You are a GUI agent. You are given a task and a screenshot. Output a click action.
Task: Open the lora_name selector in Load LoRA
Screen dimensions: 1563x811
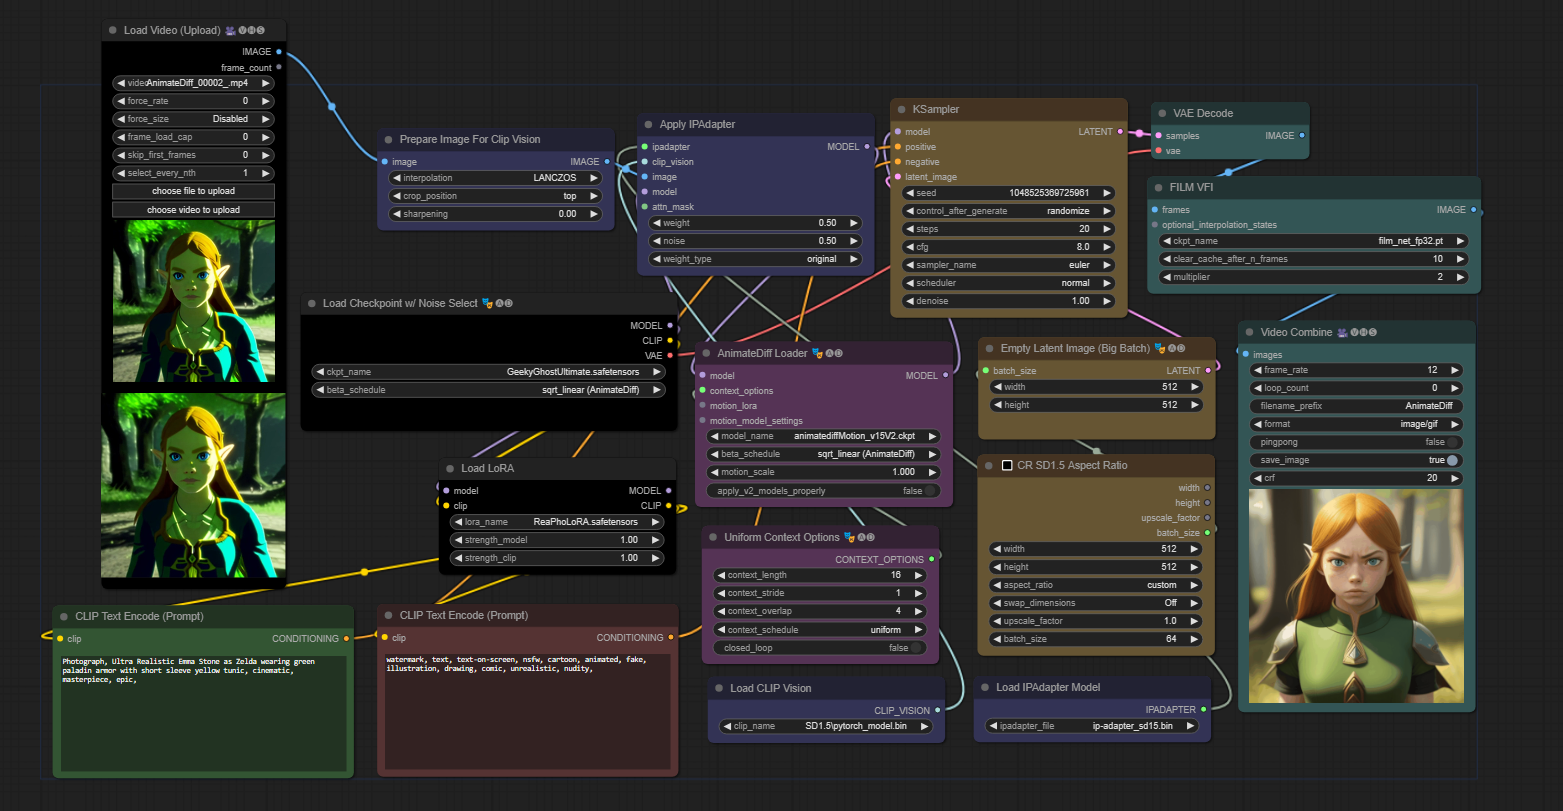point(557,521)
